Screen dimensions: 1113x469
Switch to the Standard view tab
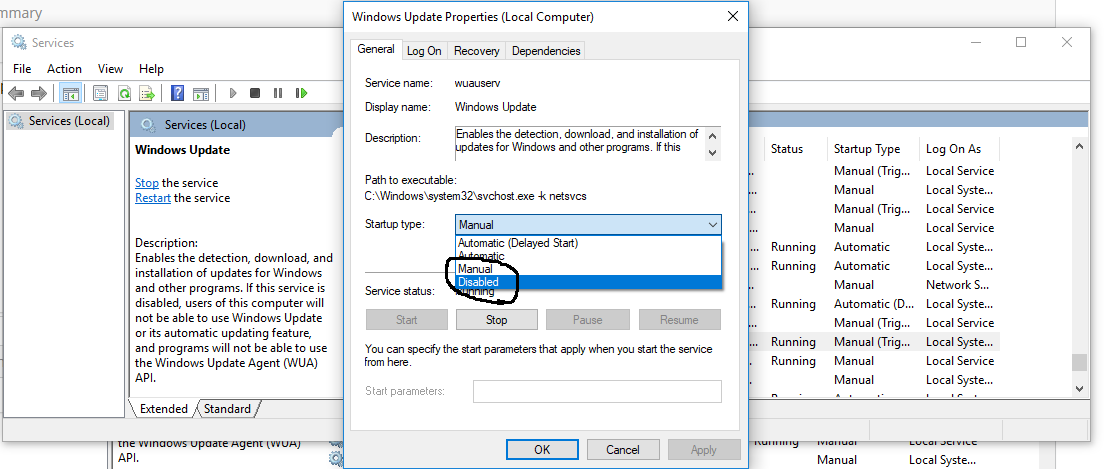tap(227, 409)
